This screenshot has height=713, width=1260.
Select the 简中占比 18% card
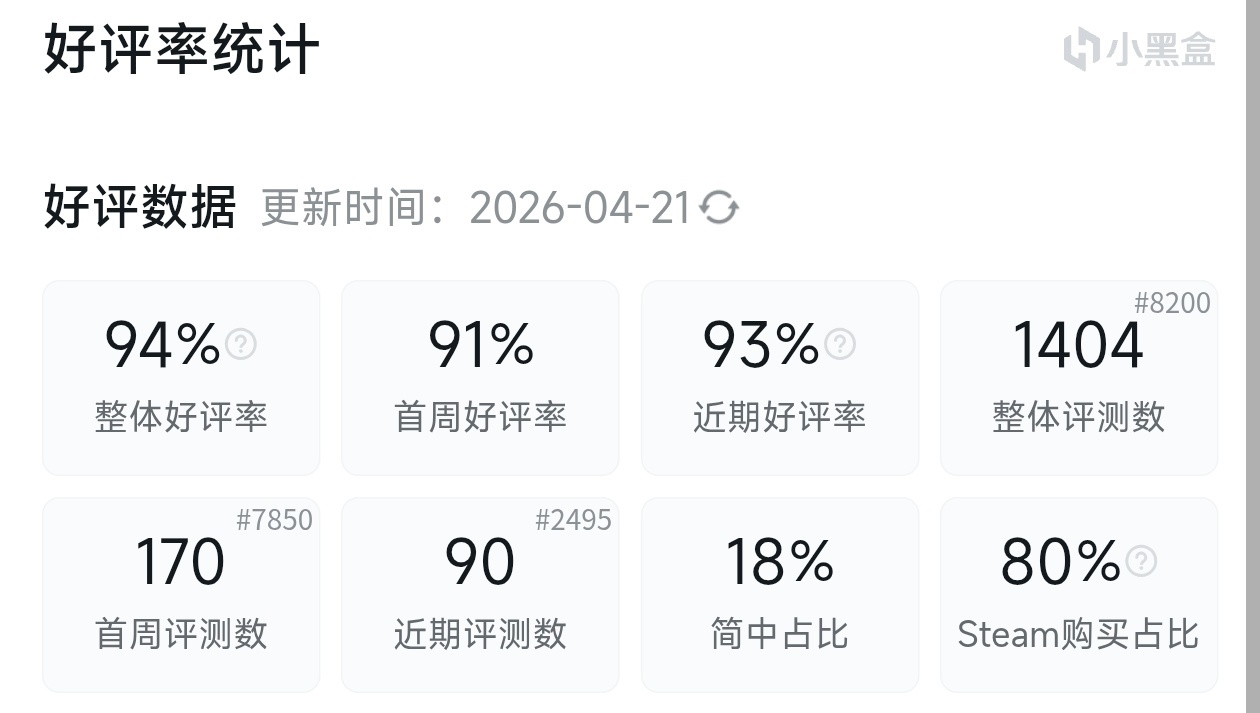pos(779,595)
